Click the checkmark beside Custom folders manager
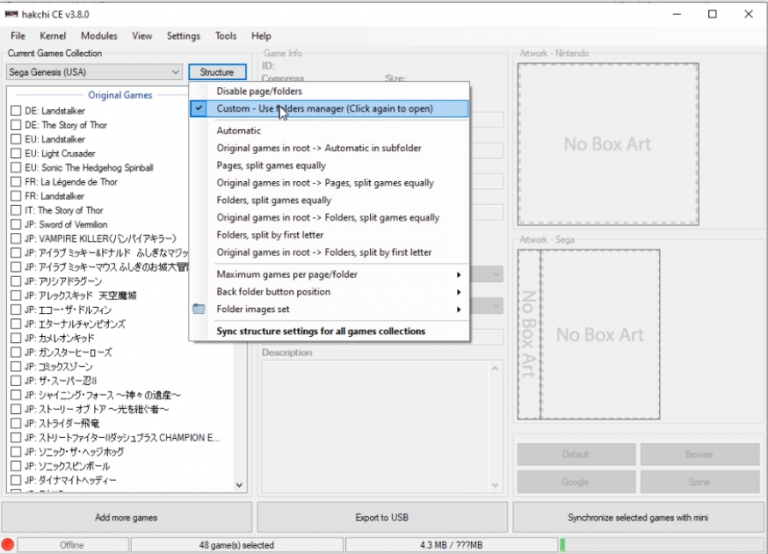This screenshot has width=768, height=554. 198,108
